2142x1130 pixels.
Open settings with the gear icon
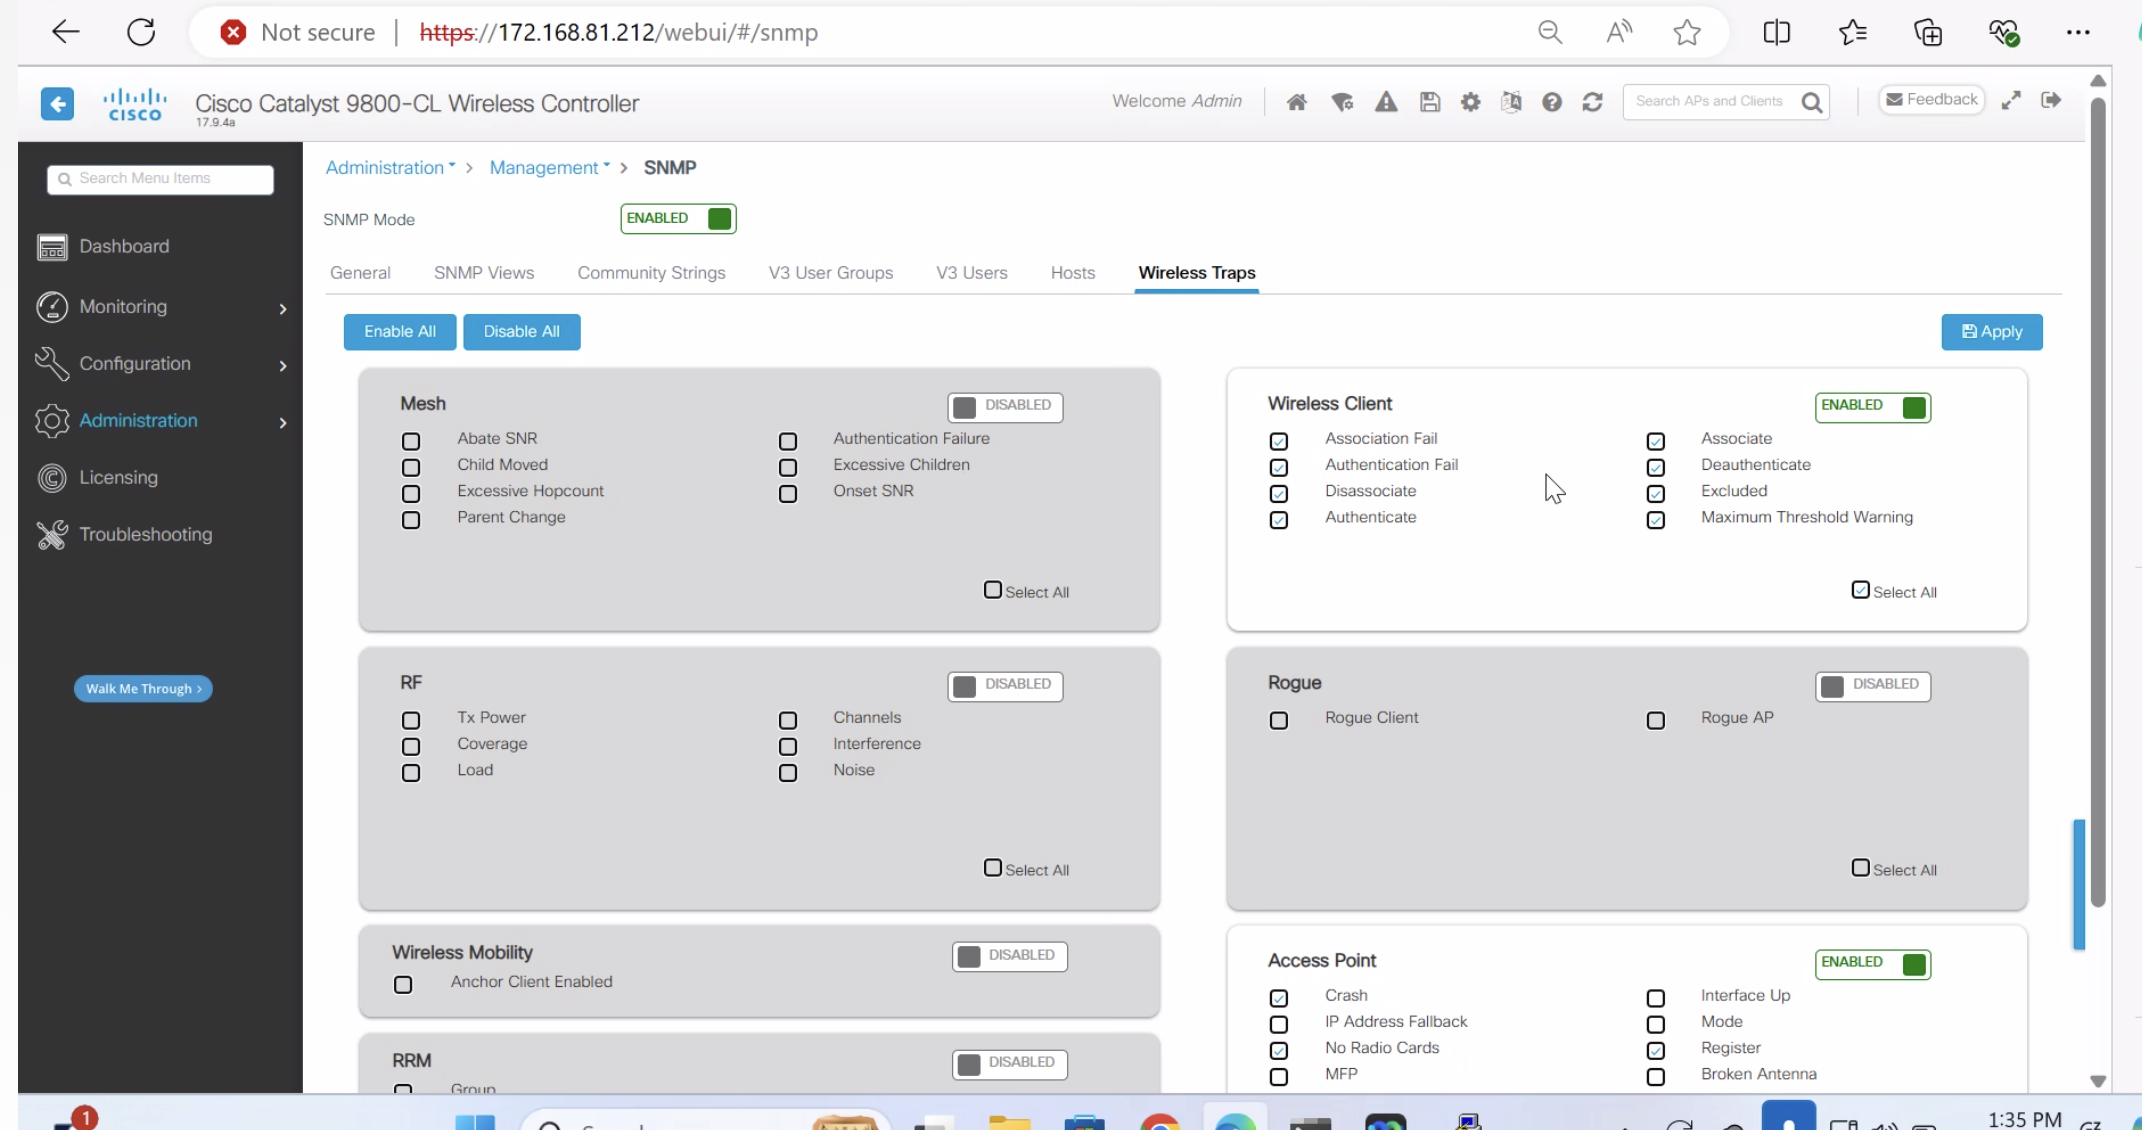point(1470,102)
